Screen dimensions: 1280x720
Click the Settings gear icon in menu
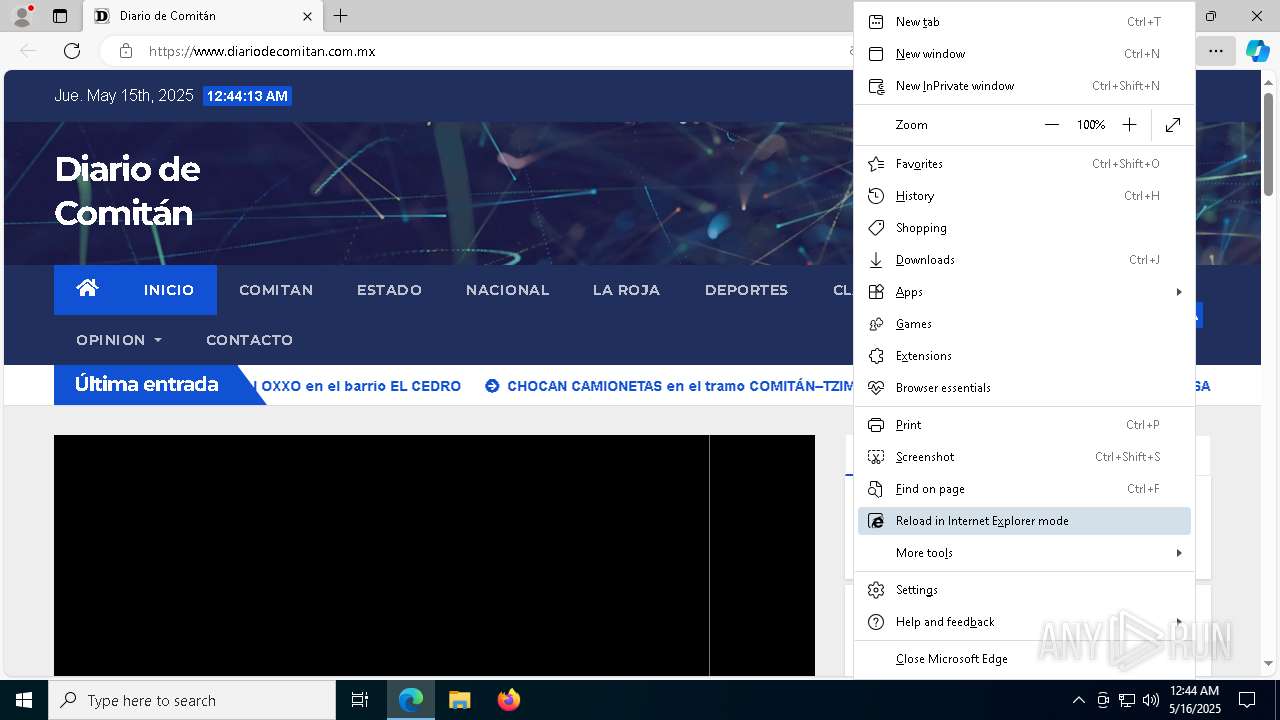click(x=876, y=590)
